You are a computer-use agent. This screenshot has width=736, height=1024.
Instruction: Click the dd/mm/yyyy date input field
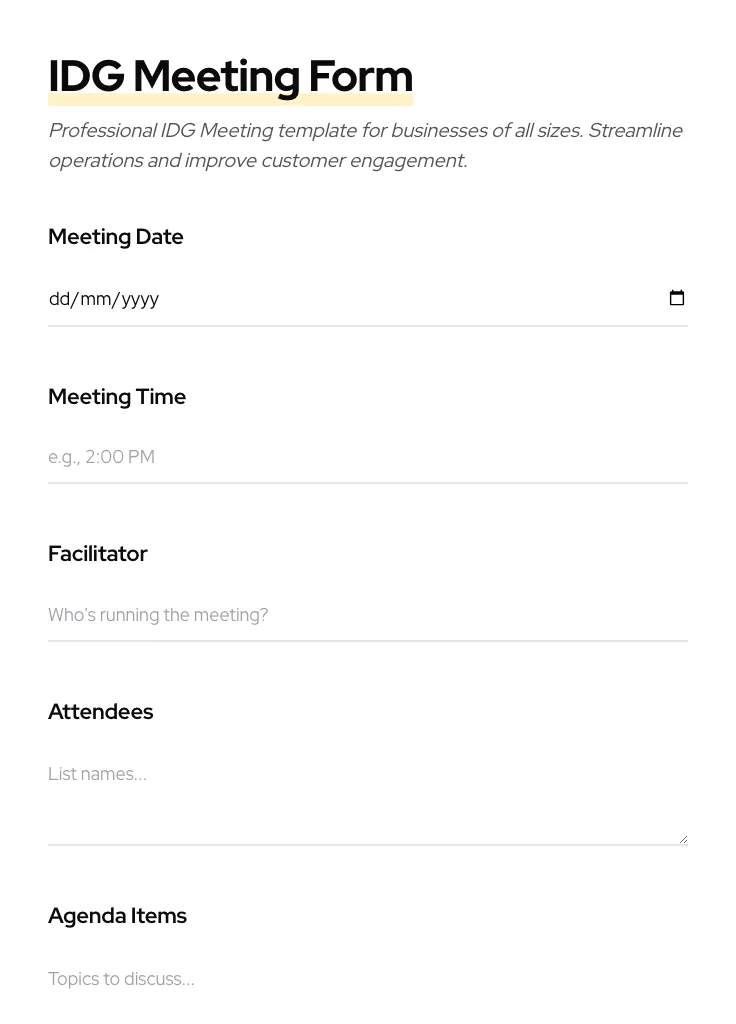(x=300, y=298)
